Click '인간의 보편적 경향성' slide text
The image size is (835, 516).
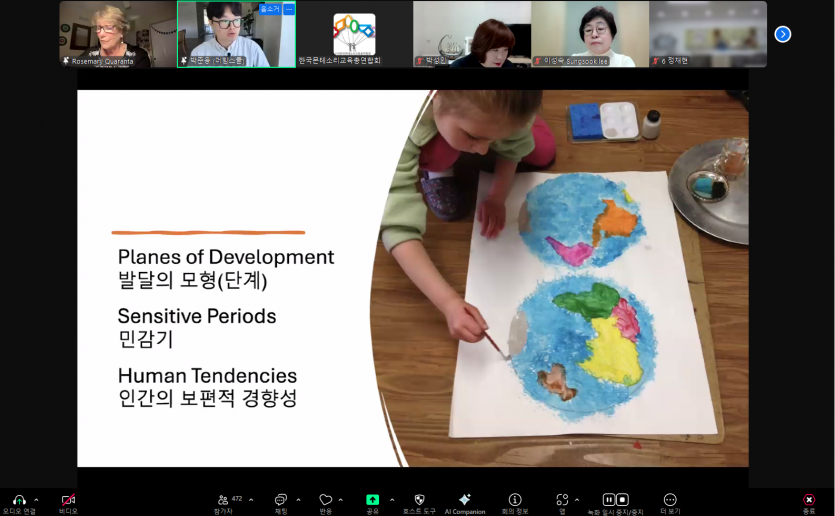[207, 398]
